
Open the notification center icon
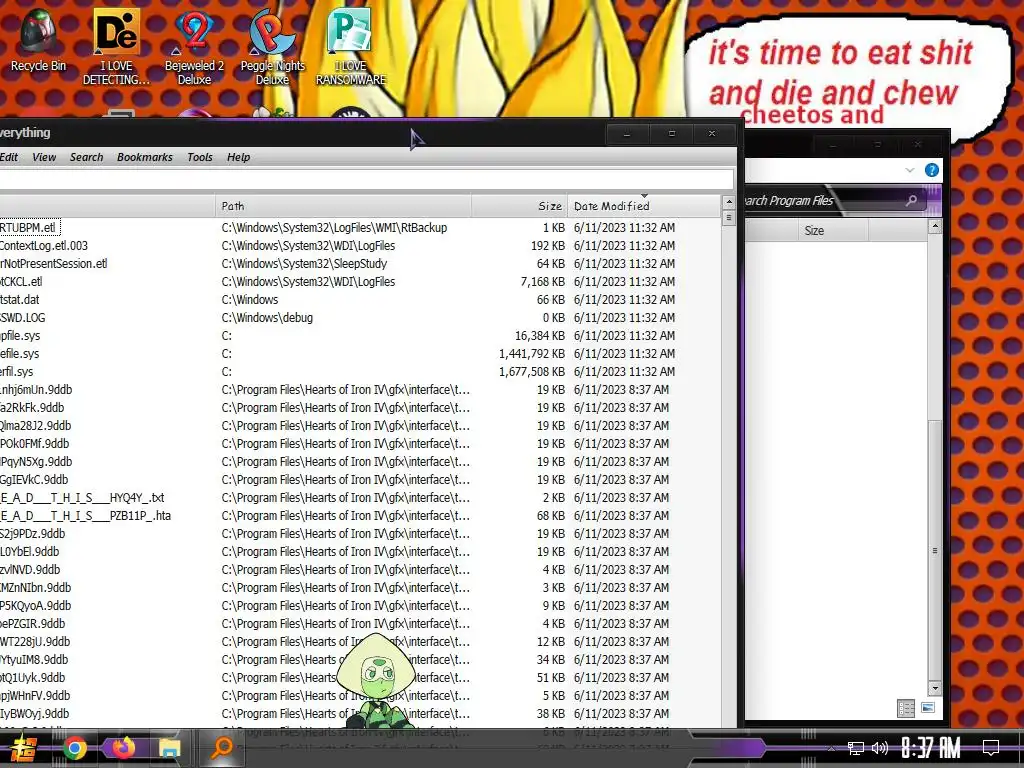991,748
